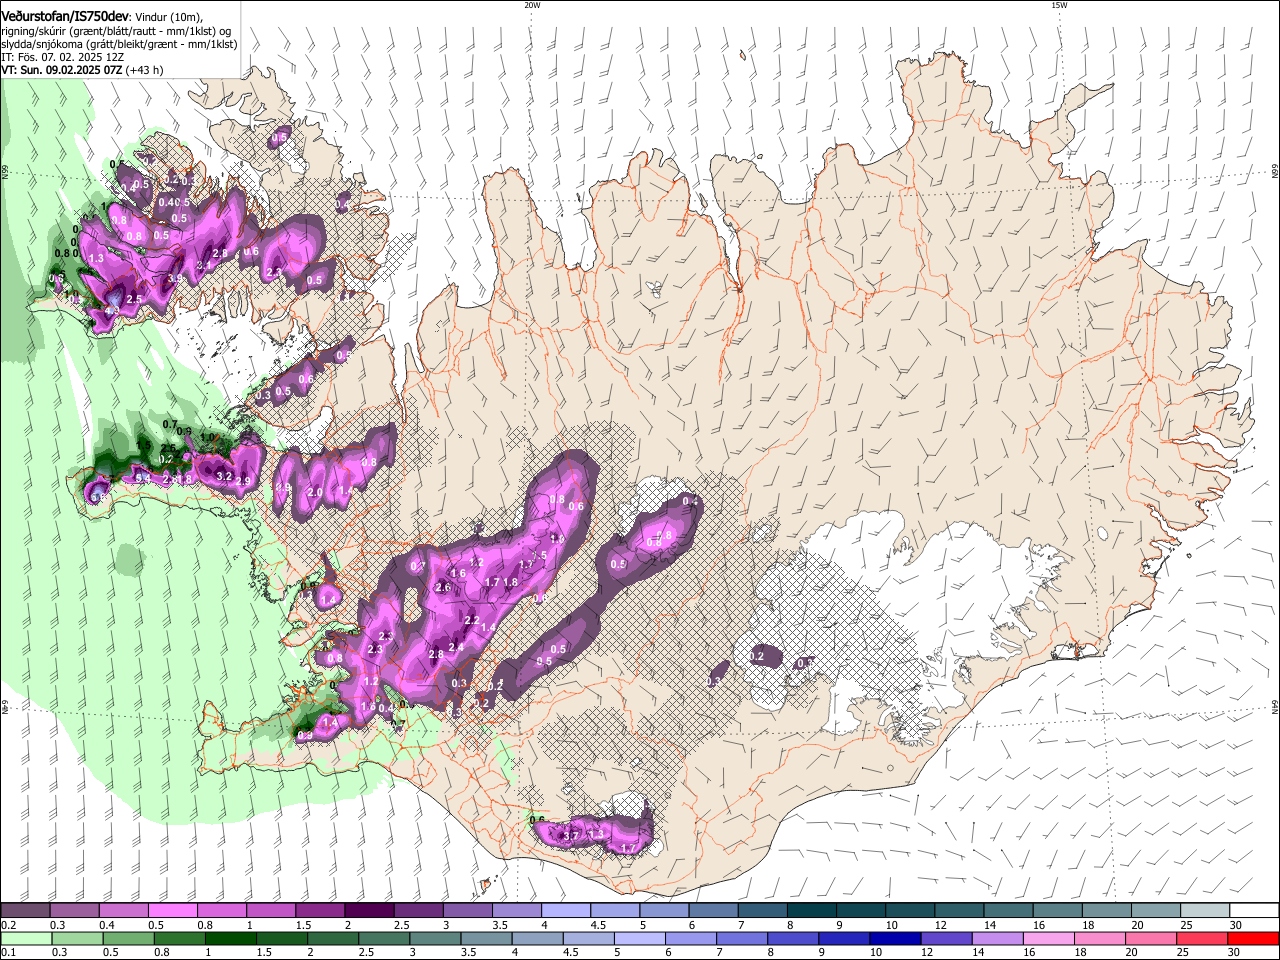This screenshot has width=1280, height=960.
Task: Click the 'VT: Sun. 09.02.2025 07Z' valid time
Action: (62, 70)
